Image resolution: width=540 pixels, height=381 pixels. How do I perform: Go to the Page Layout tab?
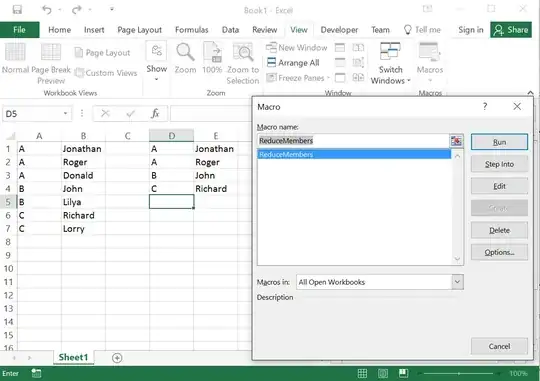pos(139,30)
